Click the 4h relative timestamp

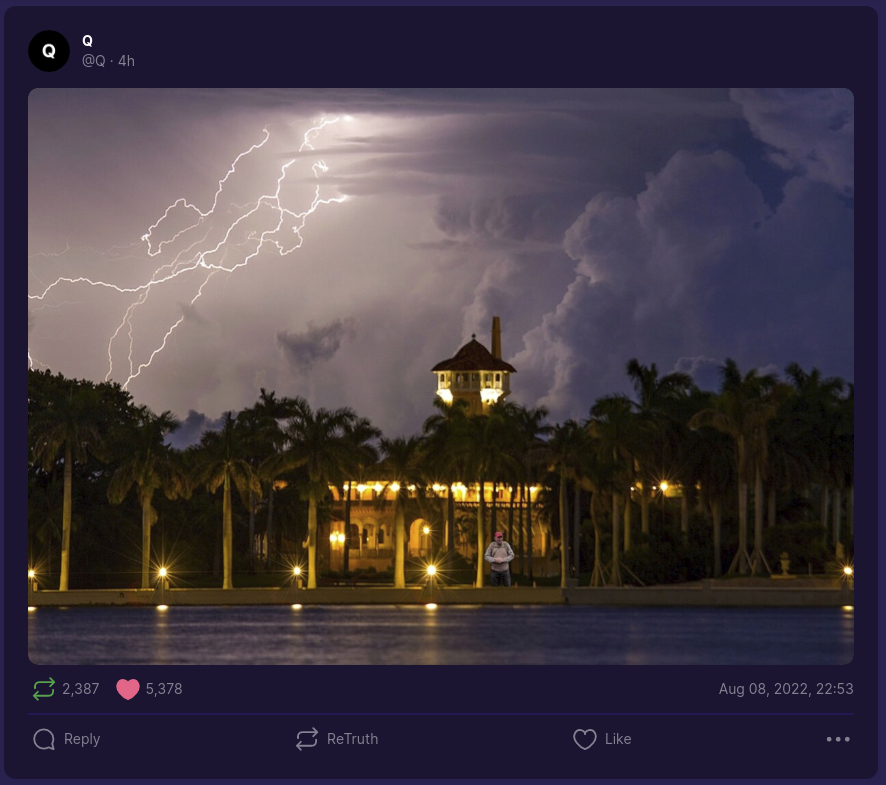127,60
